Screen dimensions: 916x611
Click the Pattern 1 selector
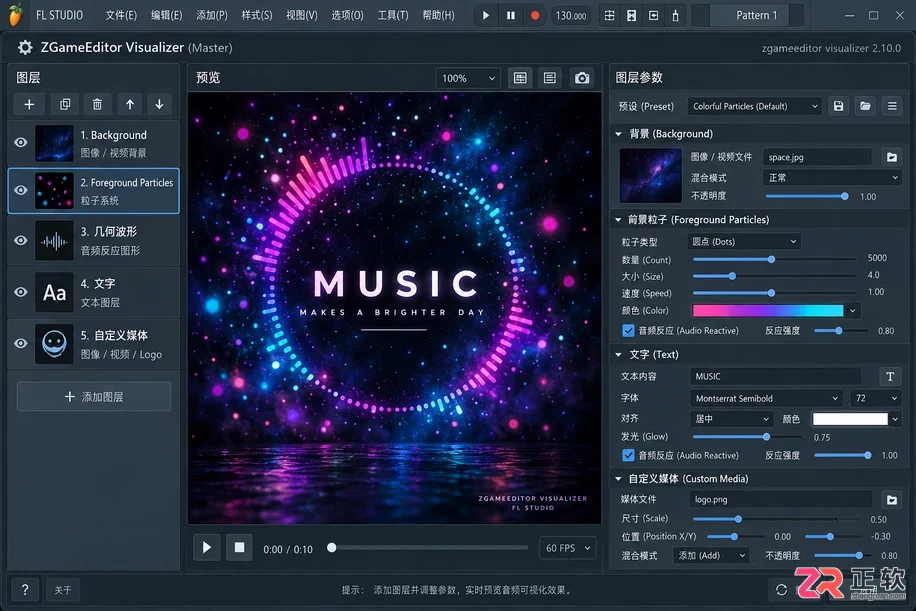click(757, 16)
